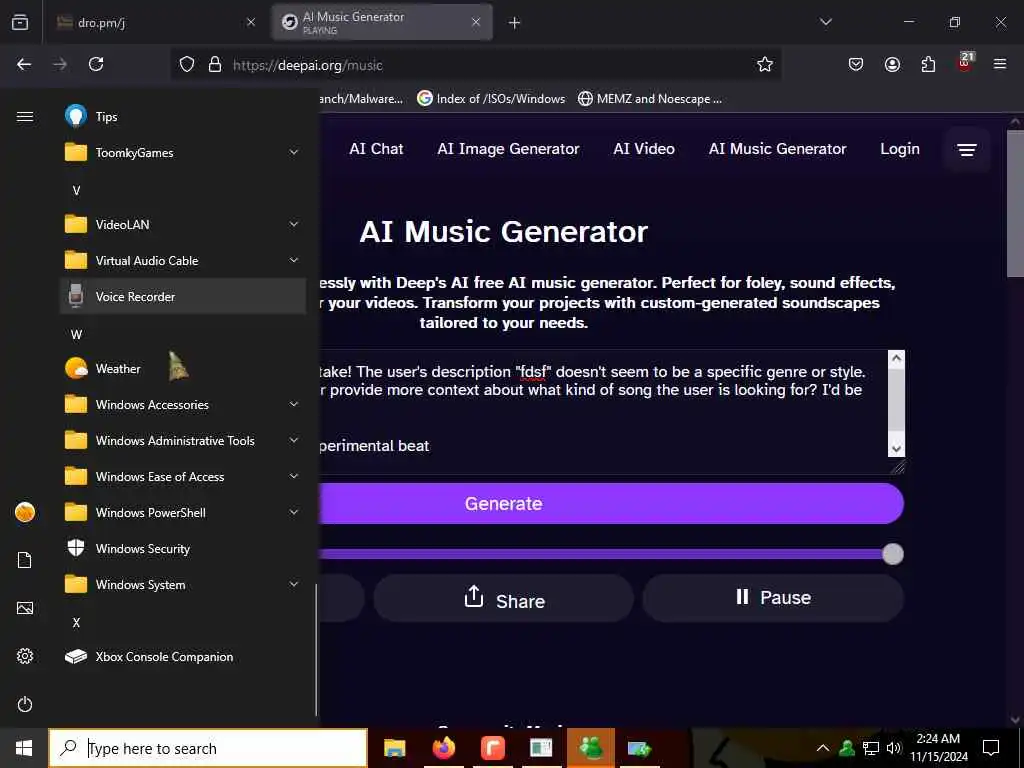Launch Voice Recorder from the app list

183,296
